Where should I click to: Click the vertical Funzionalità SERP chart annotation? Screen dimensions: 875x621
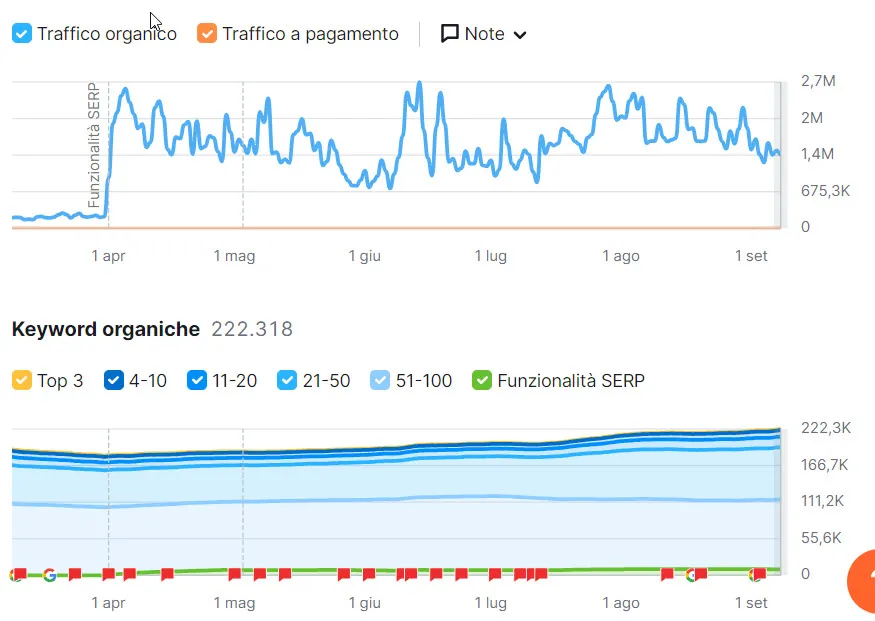pyautogui.click(x=94, y=145)
